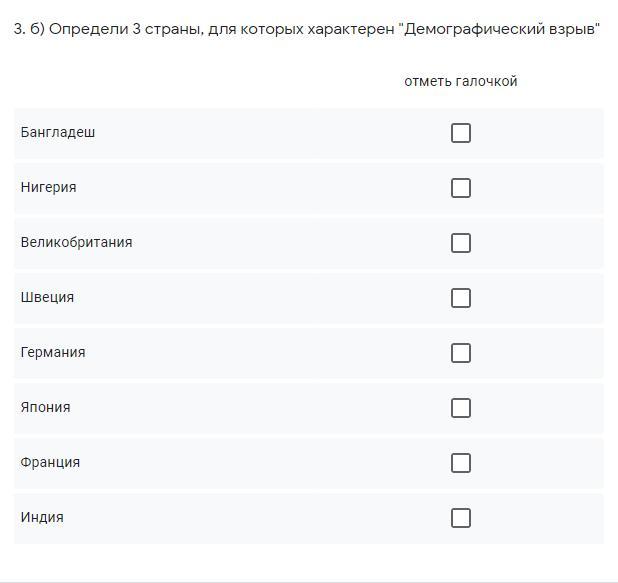The image size is (618, 583).
Task: Mark the Швеция checkbox
Action: coord(461,298)
